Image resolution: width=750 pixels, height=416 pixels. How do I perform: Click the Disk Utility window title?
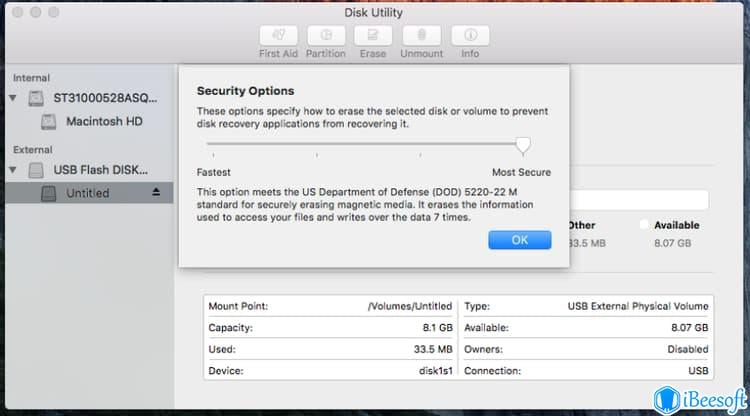click(x=373, y=12)
